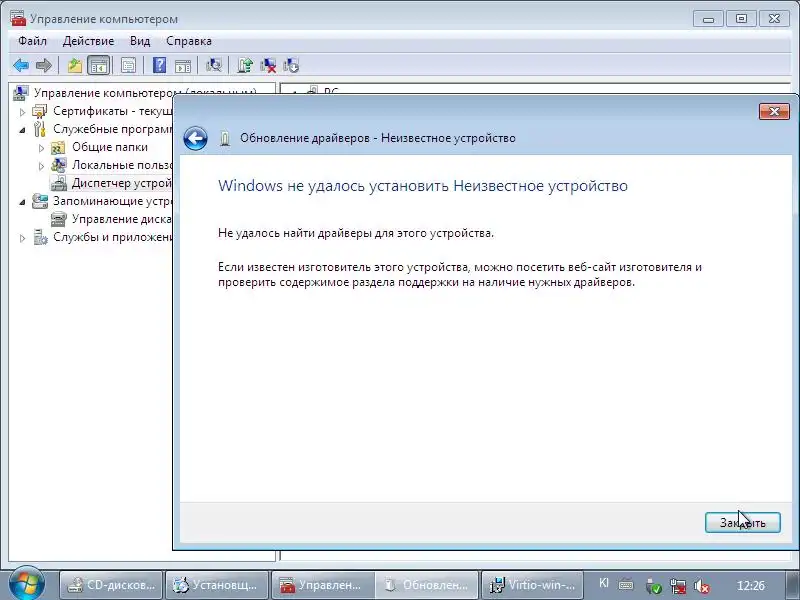Expand the Локальные пользователи node
800x600 pixels.
[41, 166]
